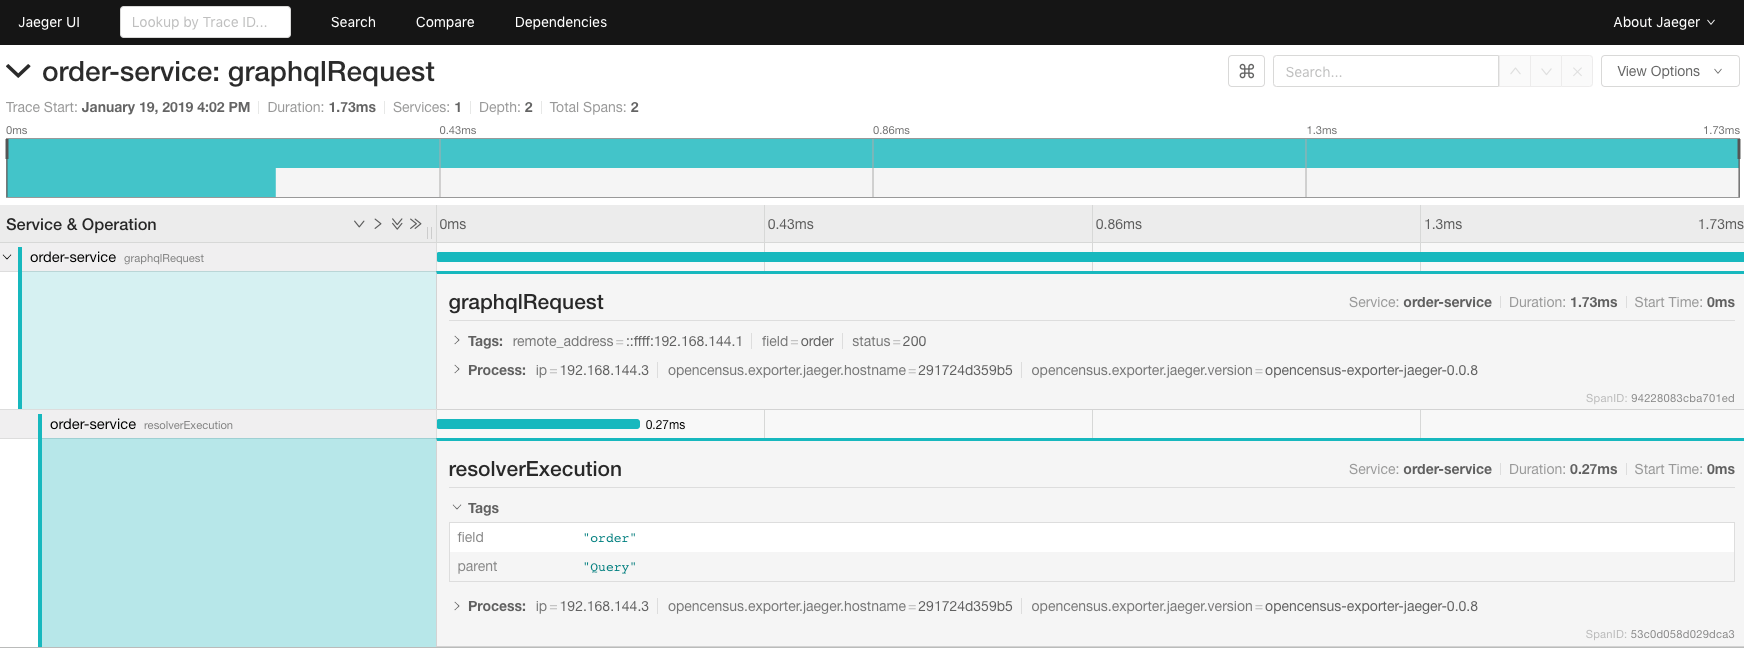Open the About Jaeger menu
This screenshot has width=1744, height=650.
click(x=1664, y=22)
